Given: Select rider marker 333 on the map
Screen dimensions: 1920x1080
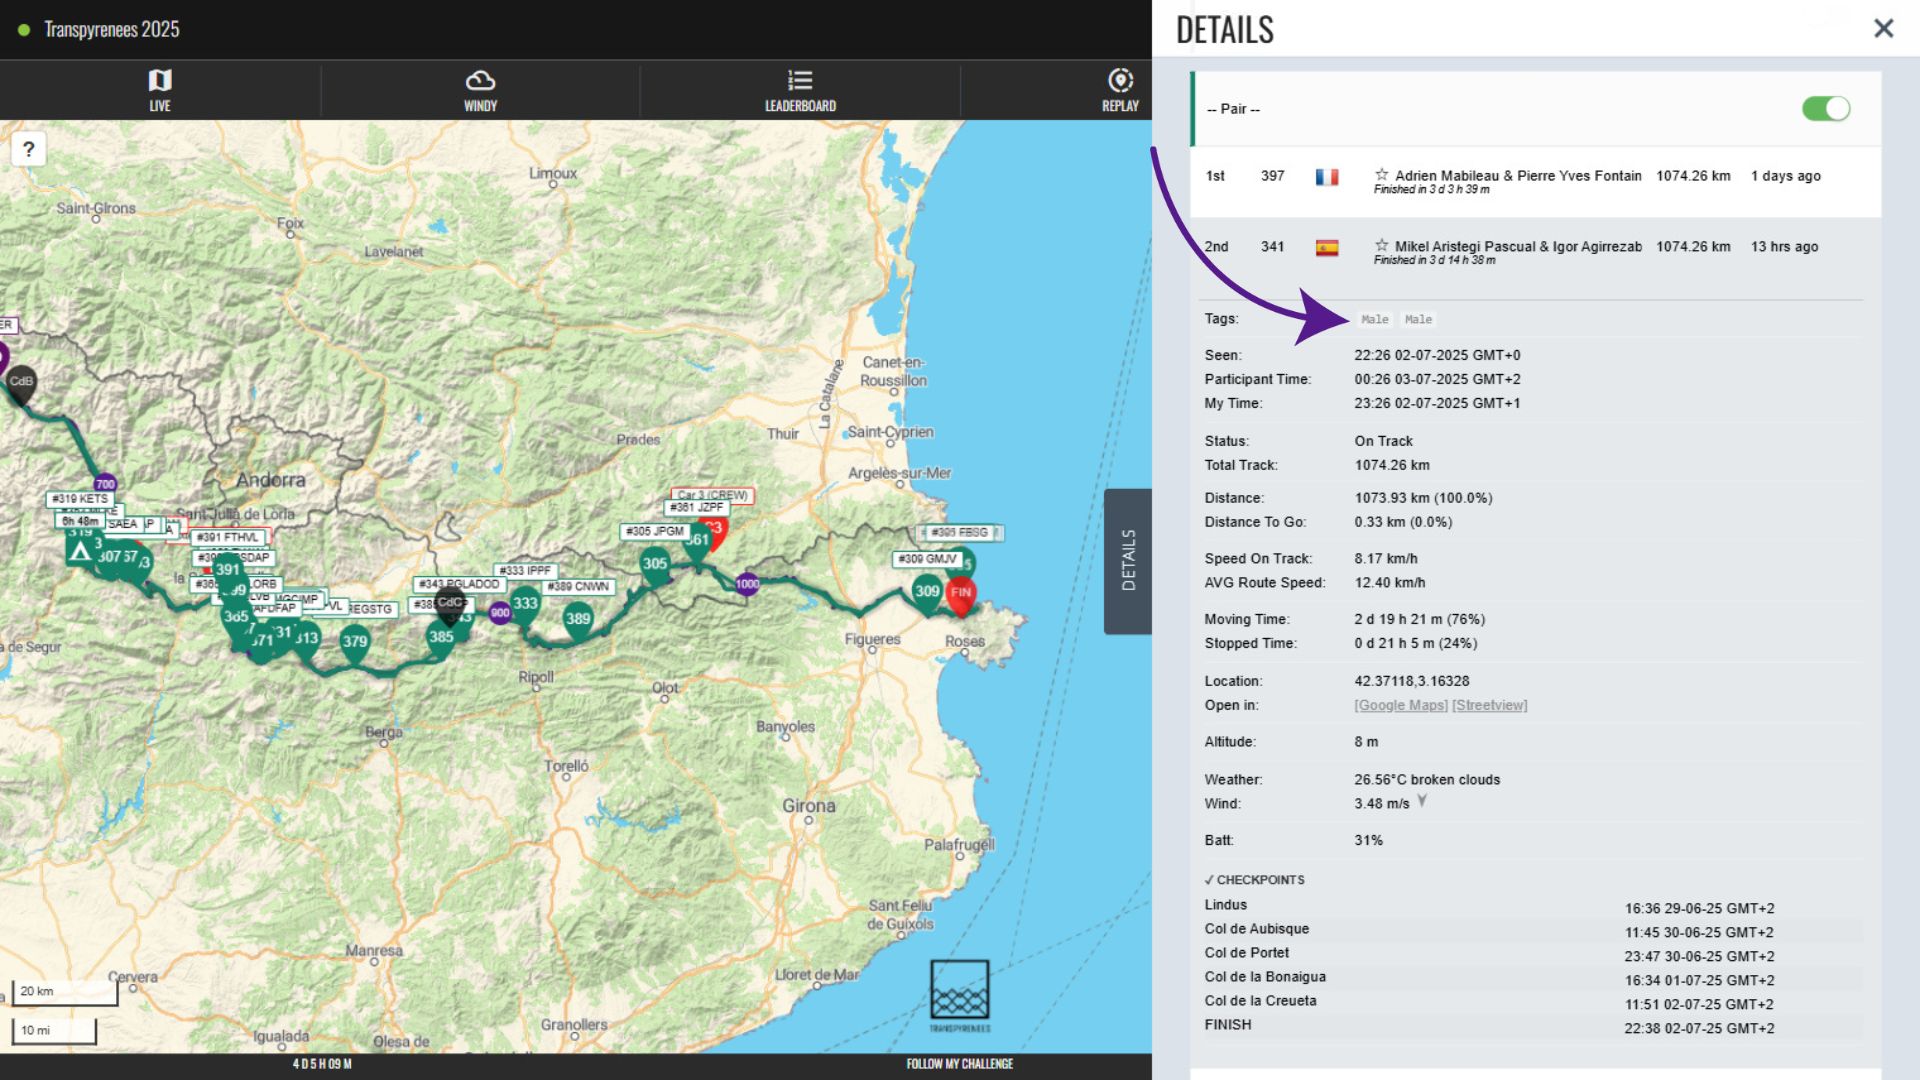Looking at the screenshot, I should pyautogui.click(x=525, y=604).
